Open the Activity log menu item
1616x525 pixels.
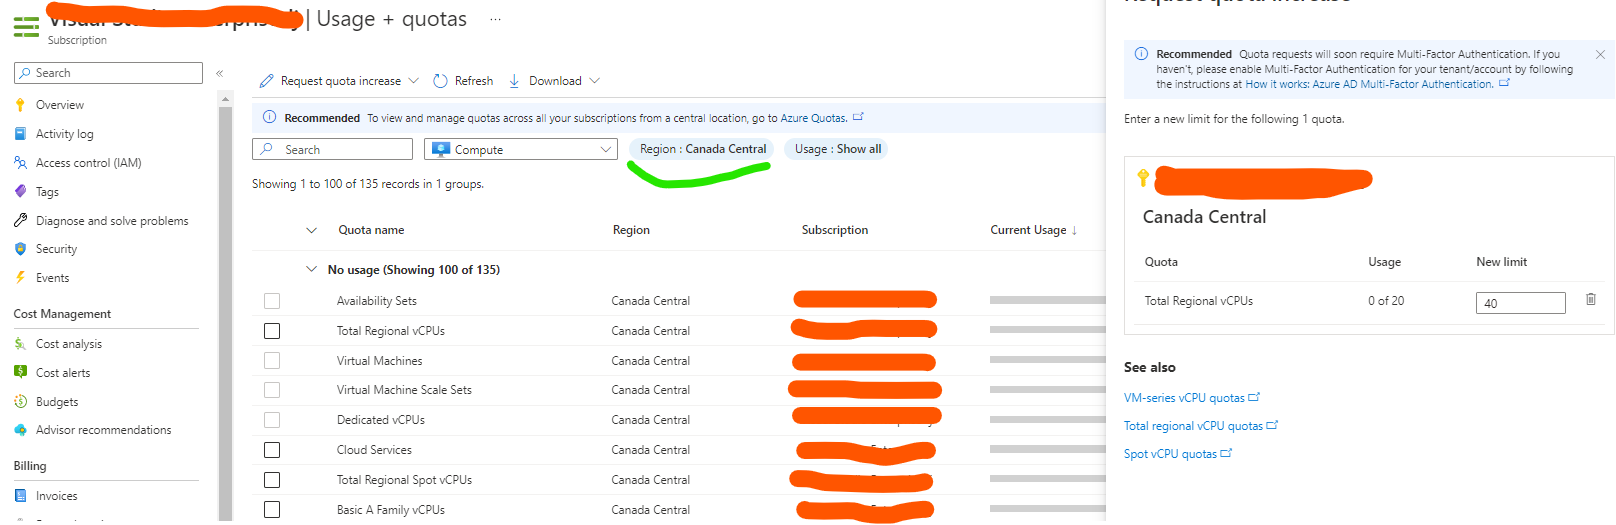tap(64, 134)
